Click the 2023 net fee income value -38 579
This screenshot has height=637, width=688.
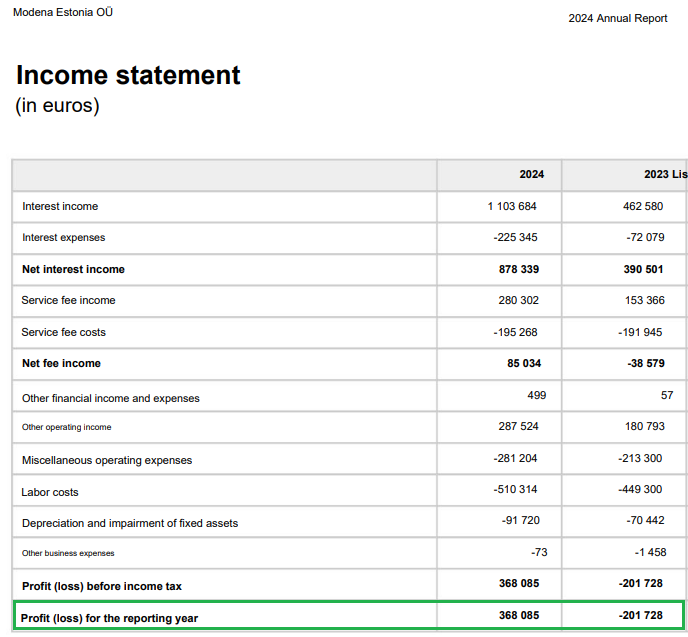pos(640,363)
